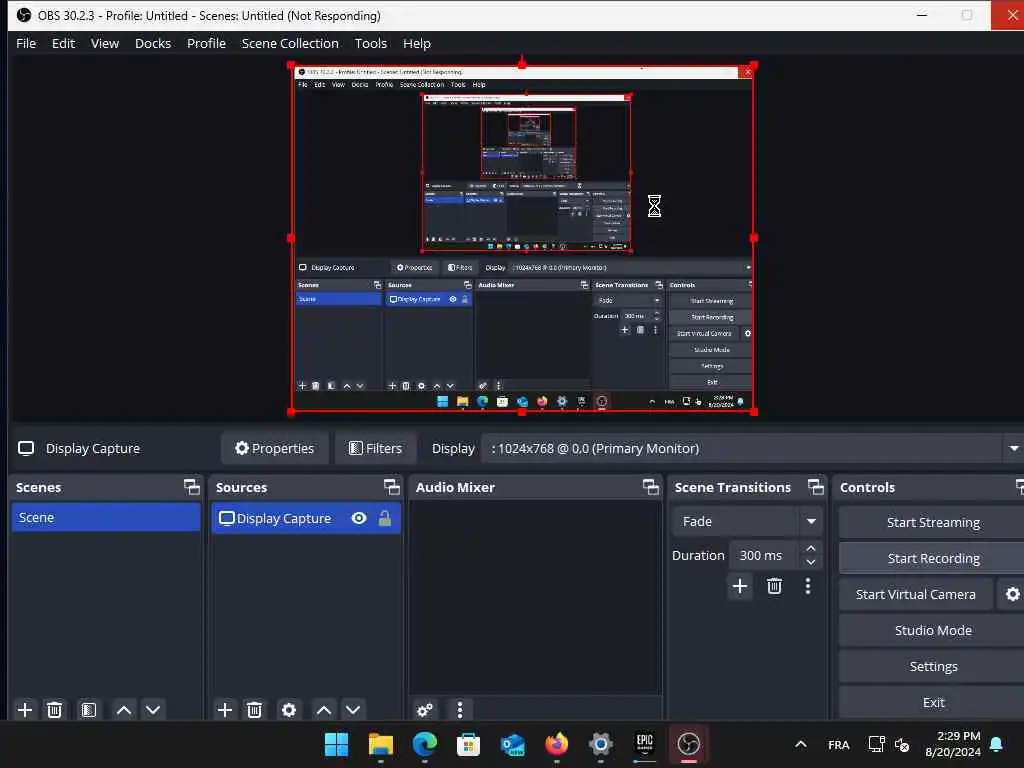Click Start Streaming button

pos(932,522)
